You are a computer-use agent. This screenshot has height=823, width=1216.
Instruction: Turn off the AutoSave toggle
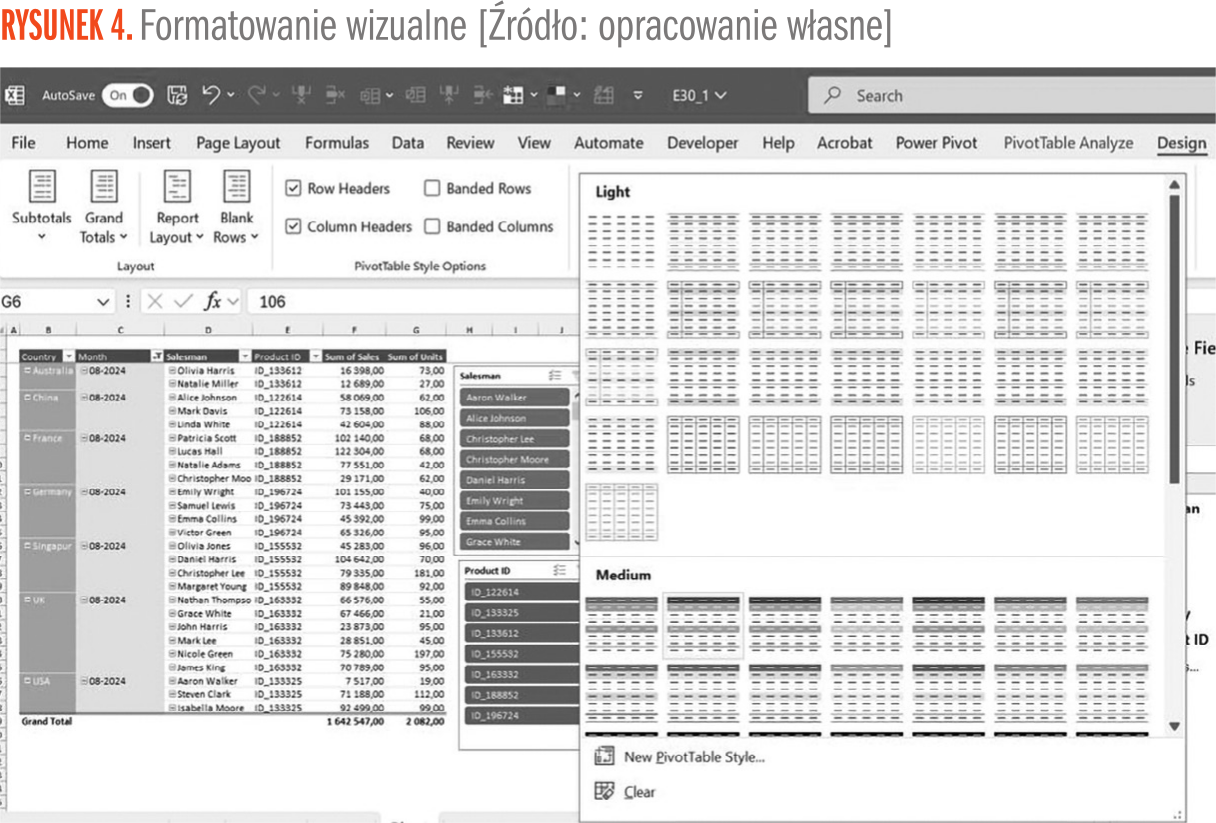pyautogui.click(x=127, y=95)
